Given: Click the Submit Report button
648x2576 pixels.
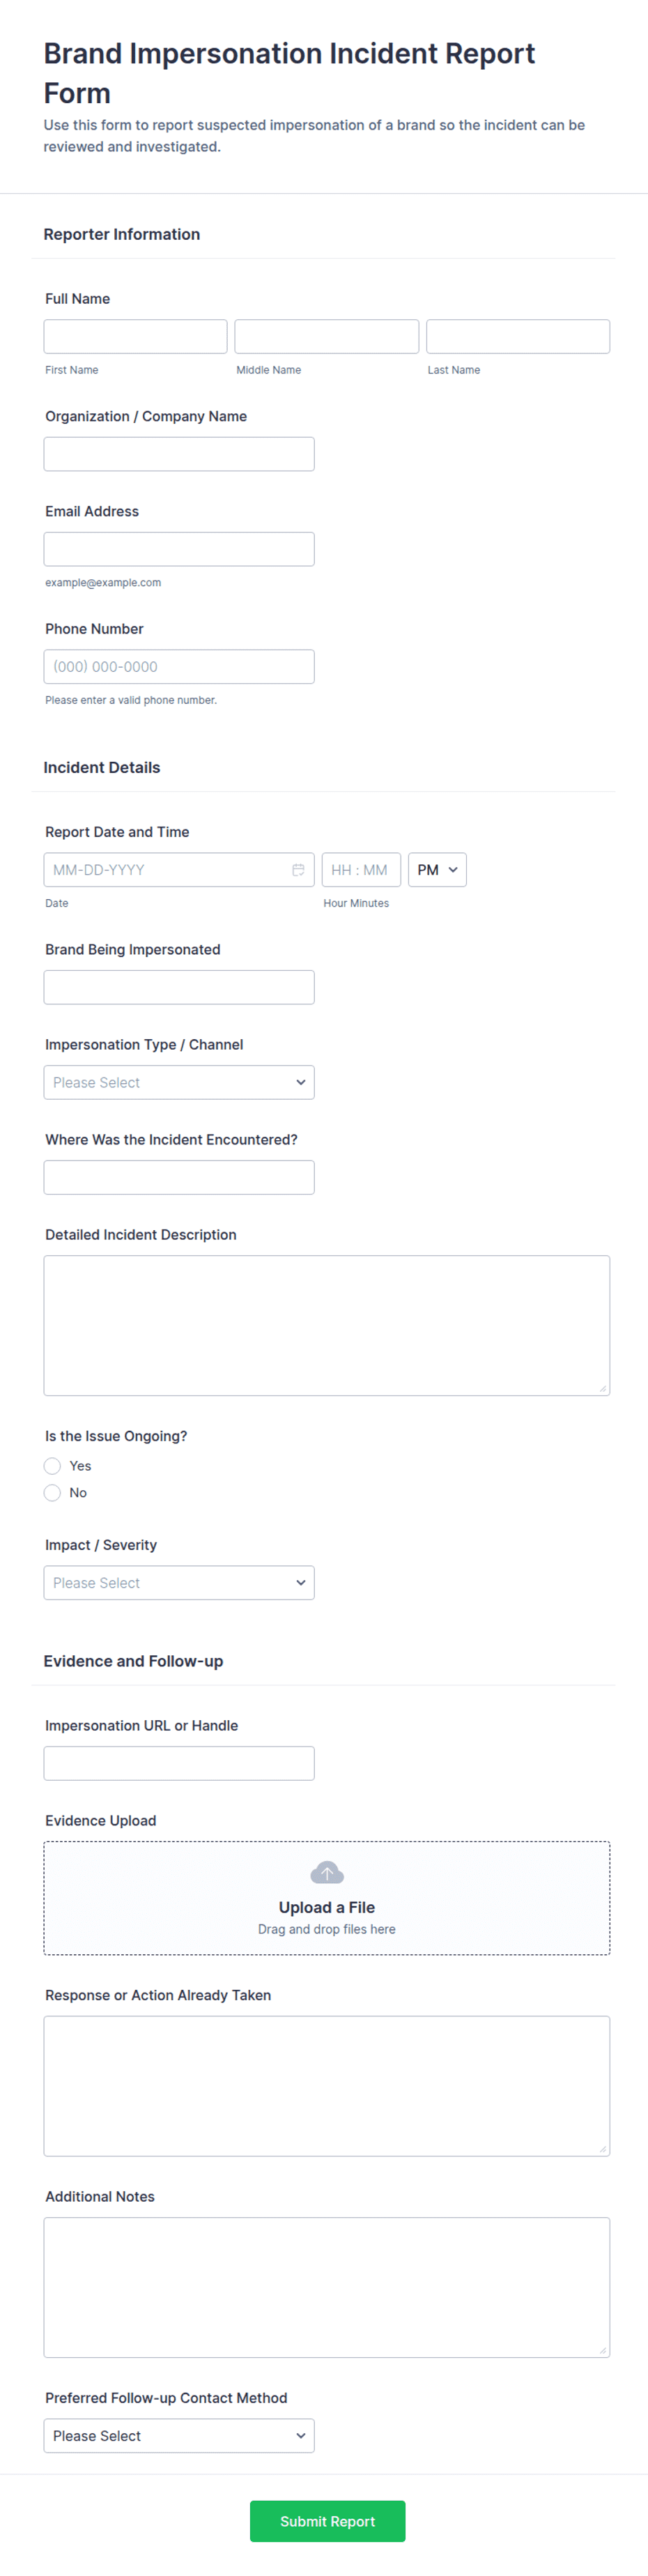Looking at the screenshot, I should tap(327, 2521).
